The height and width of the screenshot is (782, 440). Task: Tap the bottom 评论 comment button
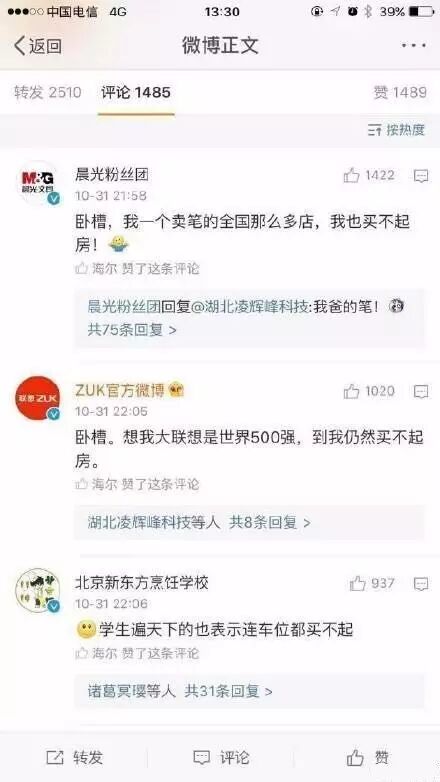click(x=220, y=758)
